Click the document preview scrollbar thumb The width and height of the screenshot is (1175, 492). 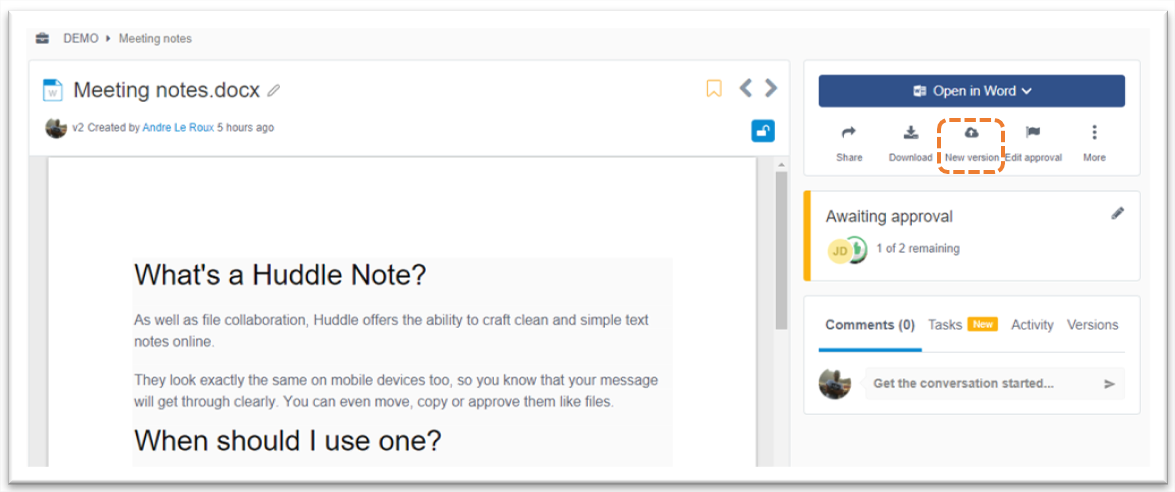tap(781, 250)
